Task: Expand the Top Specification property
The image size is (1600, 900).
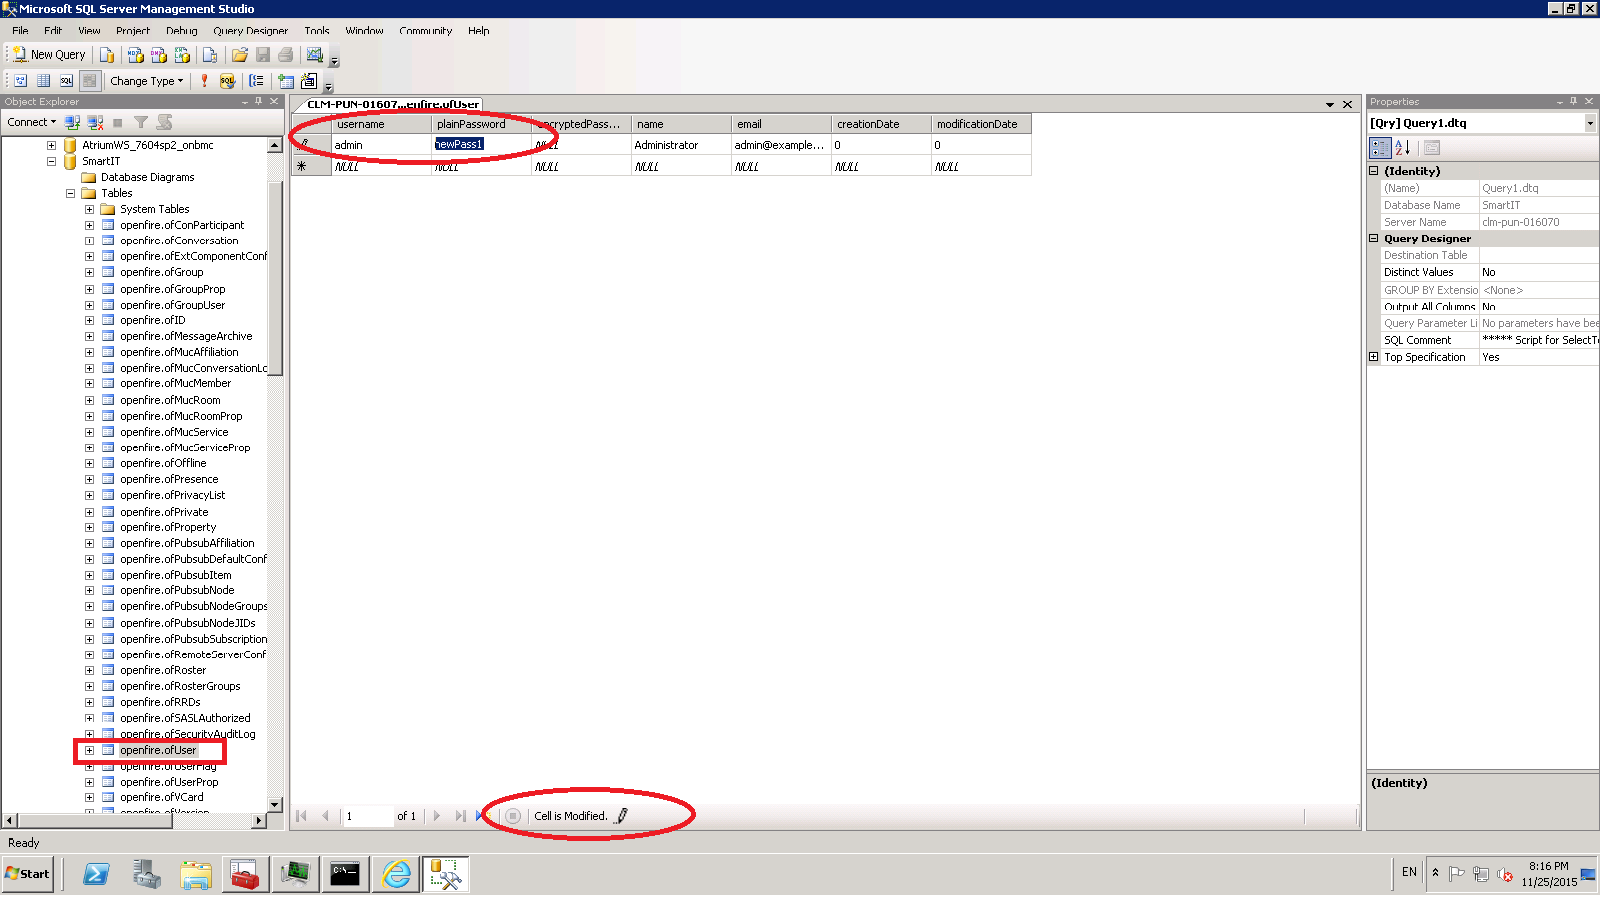Action: coord(1374,357)
